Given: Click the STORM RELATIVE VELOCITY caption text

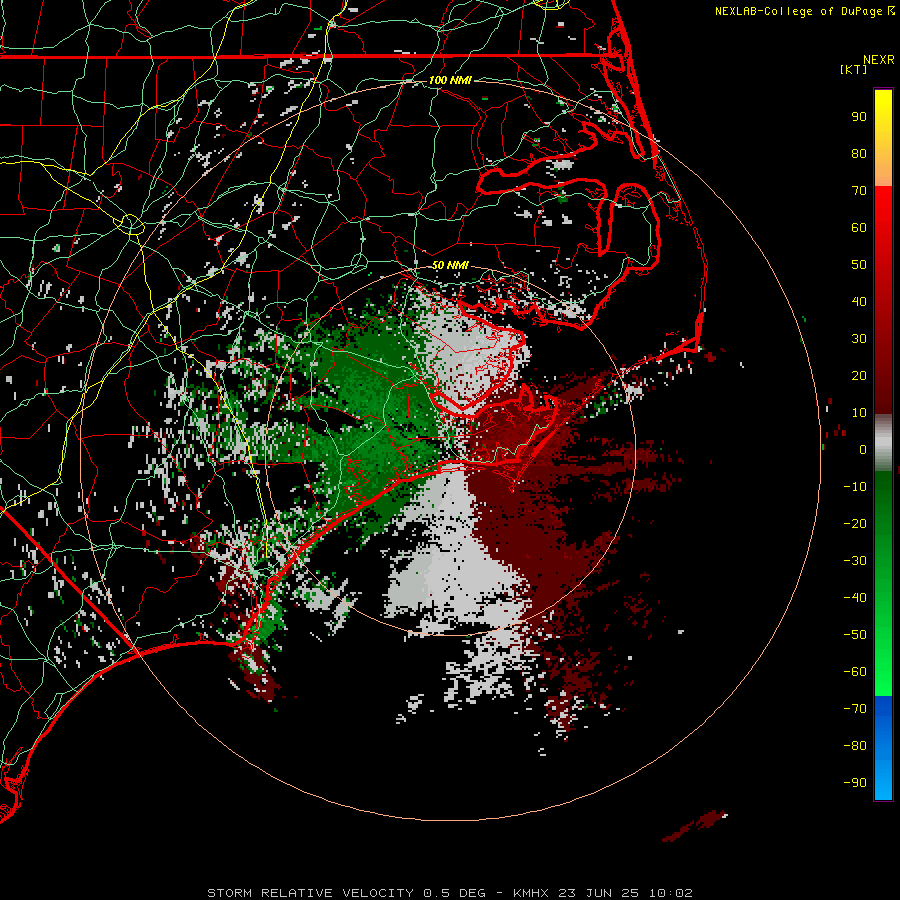Looking at the screenshot, I should [x=310, y=893].
